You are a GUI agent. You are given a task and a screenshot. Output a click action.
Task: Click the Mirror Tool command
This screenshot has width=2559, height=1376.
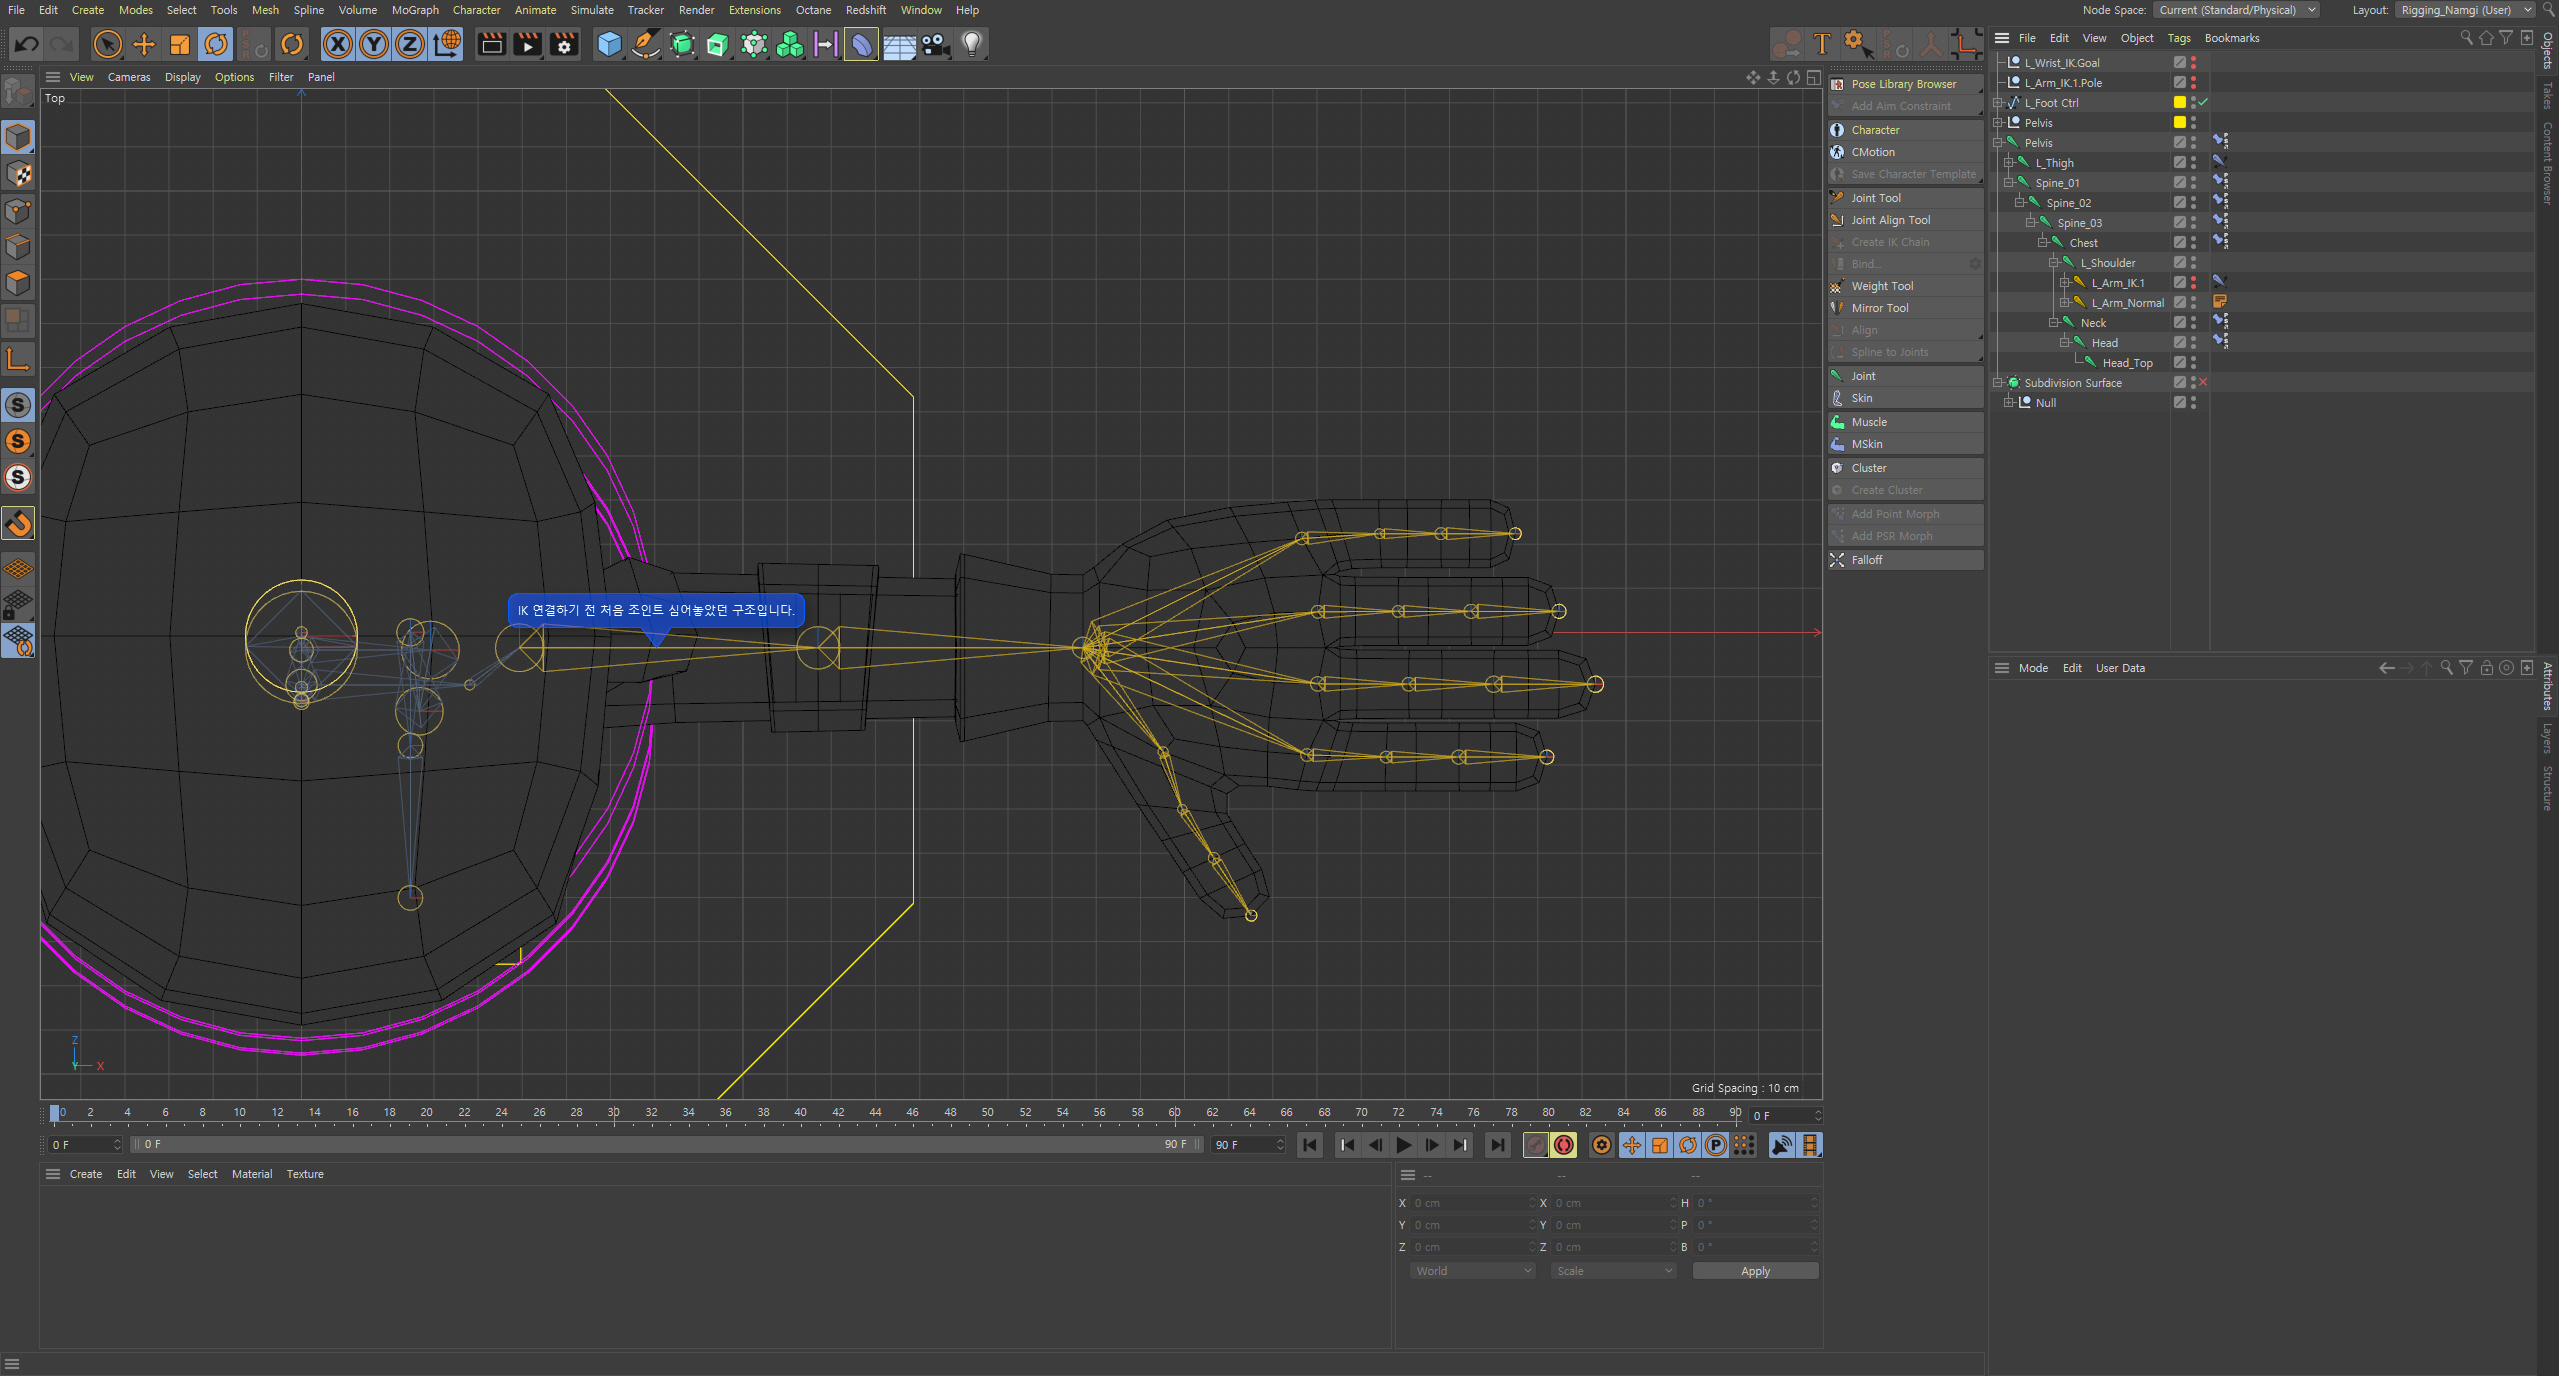pyautogui.click(x=1905, y=308)
